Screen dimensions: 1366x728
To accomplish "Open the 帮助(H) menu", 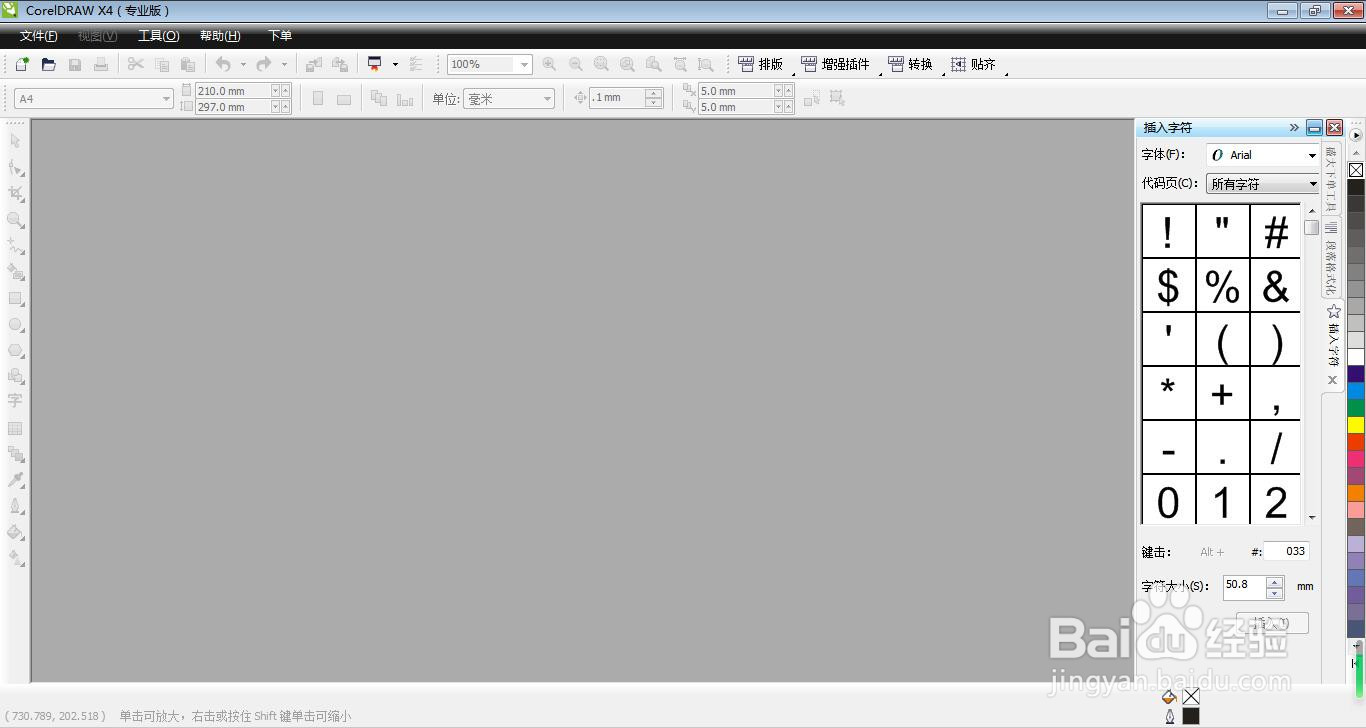I will pyautogui.click(x=220, y=36).
